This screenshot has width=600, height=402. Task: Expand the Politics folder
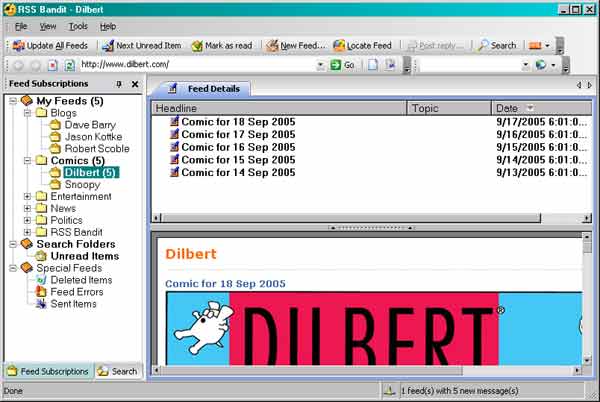coord(27,220)
